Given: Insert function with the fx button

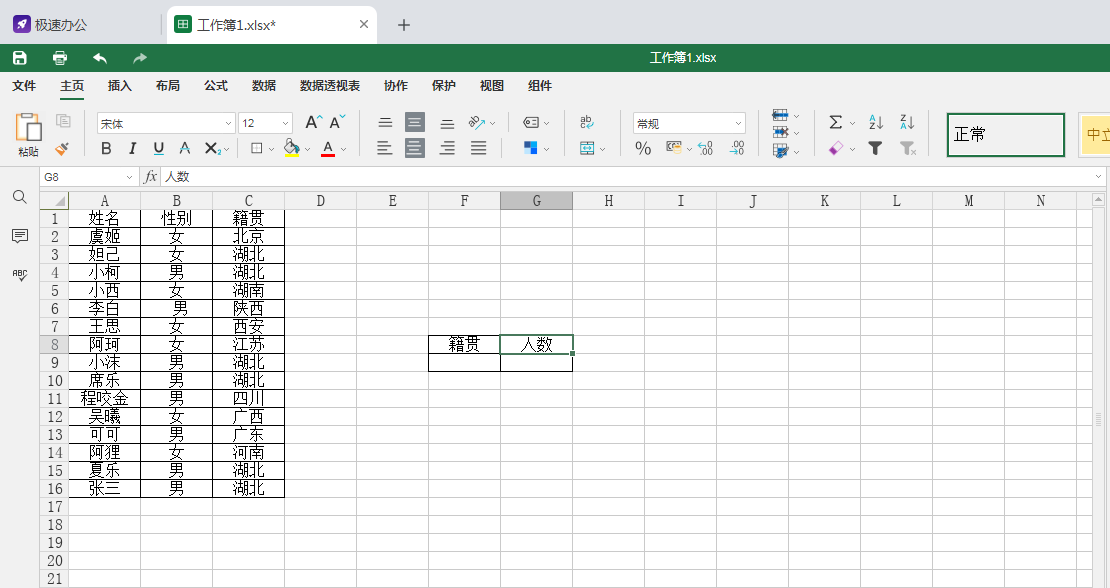Looking at the screenshot, I should point(150,177).
